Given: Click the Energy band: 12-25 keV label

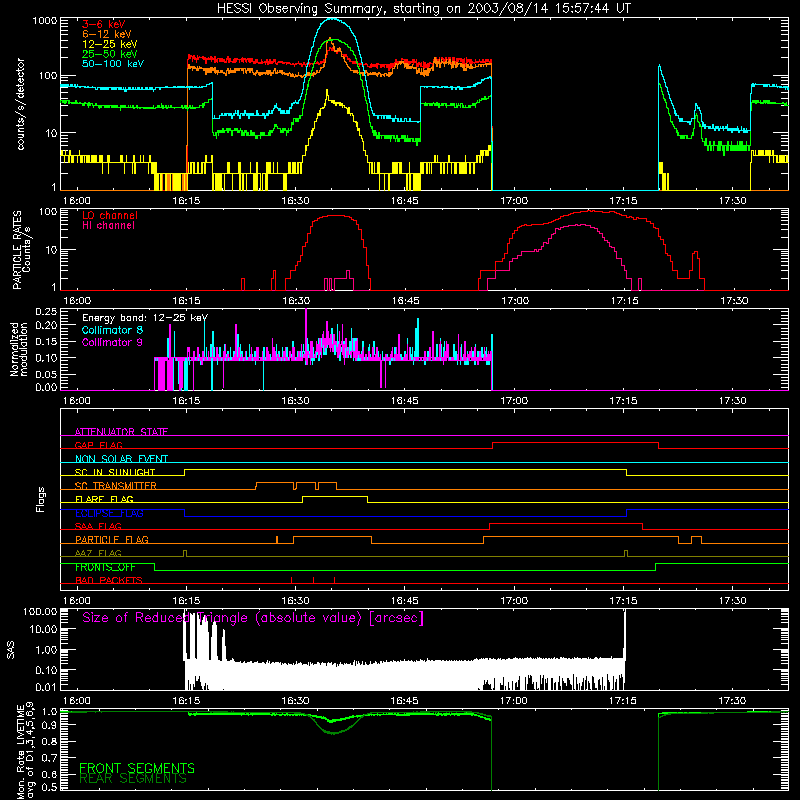Looking at the screenshot, I should (145, 318).
